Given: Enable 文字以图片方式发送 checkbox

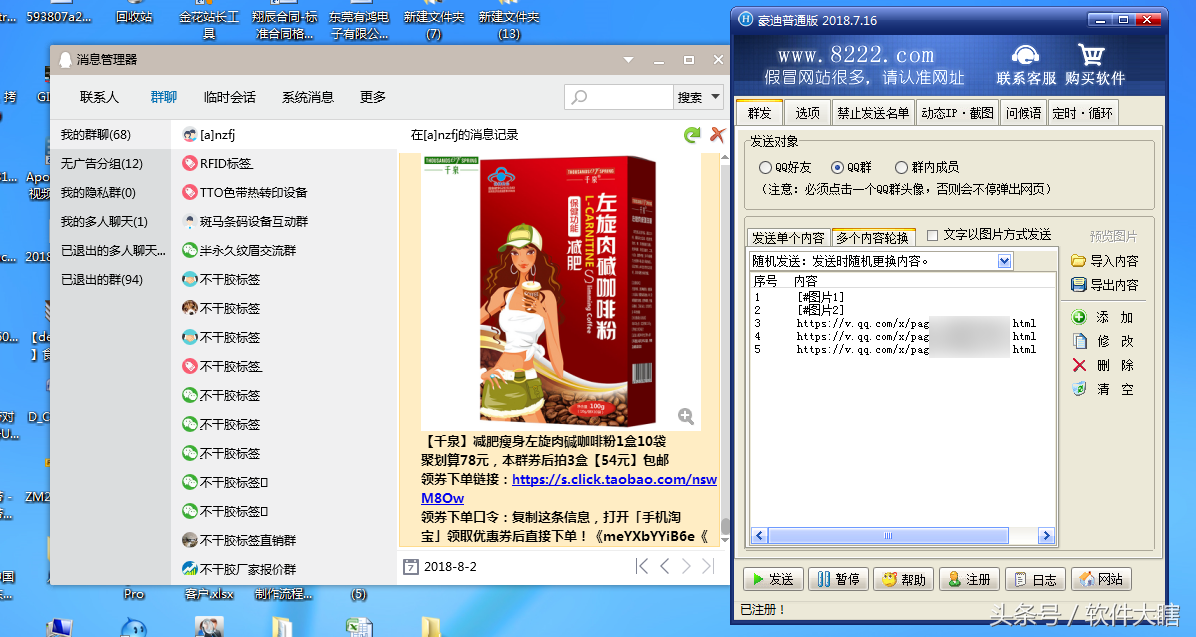Looking at the screenshot, I should pyautogui.click(x=932, y=235).
